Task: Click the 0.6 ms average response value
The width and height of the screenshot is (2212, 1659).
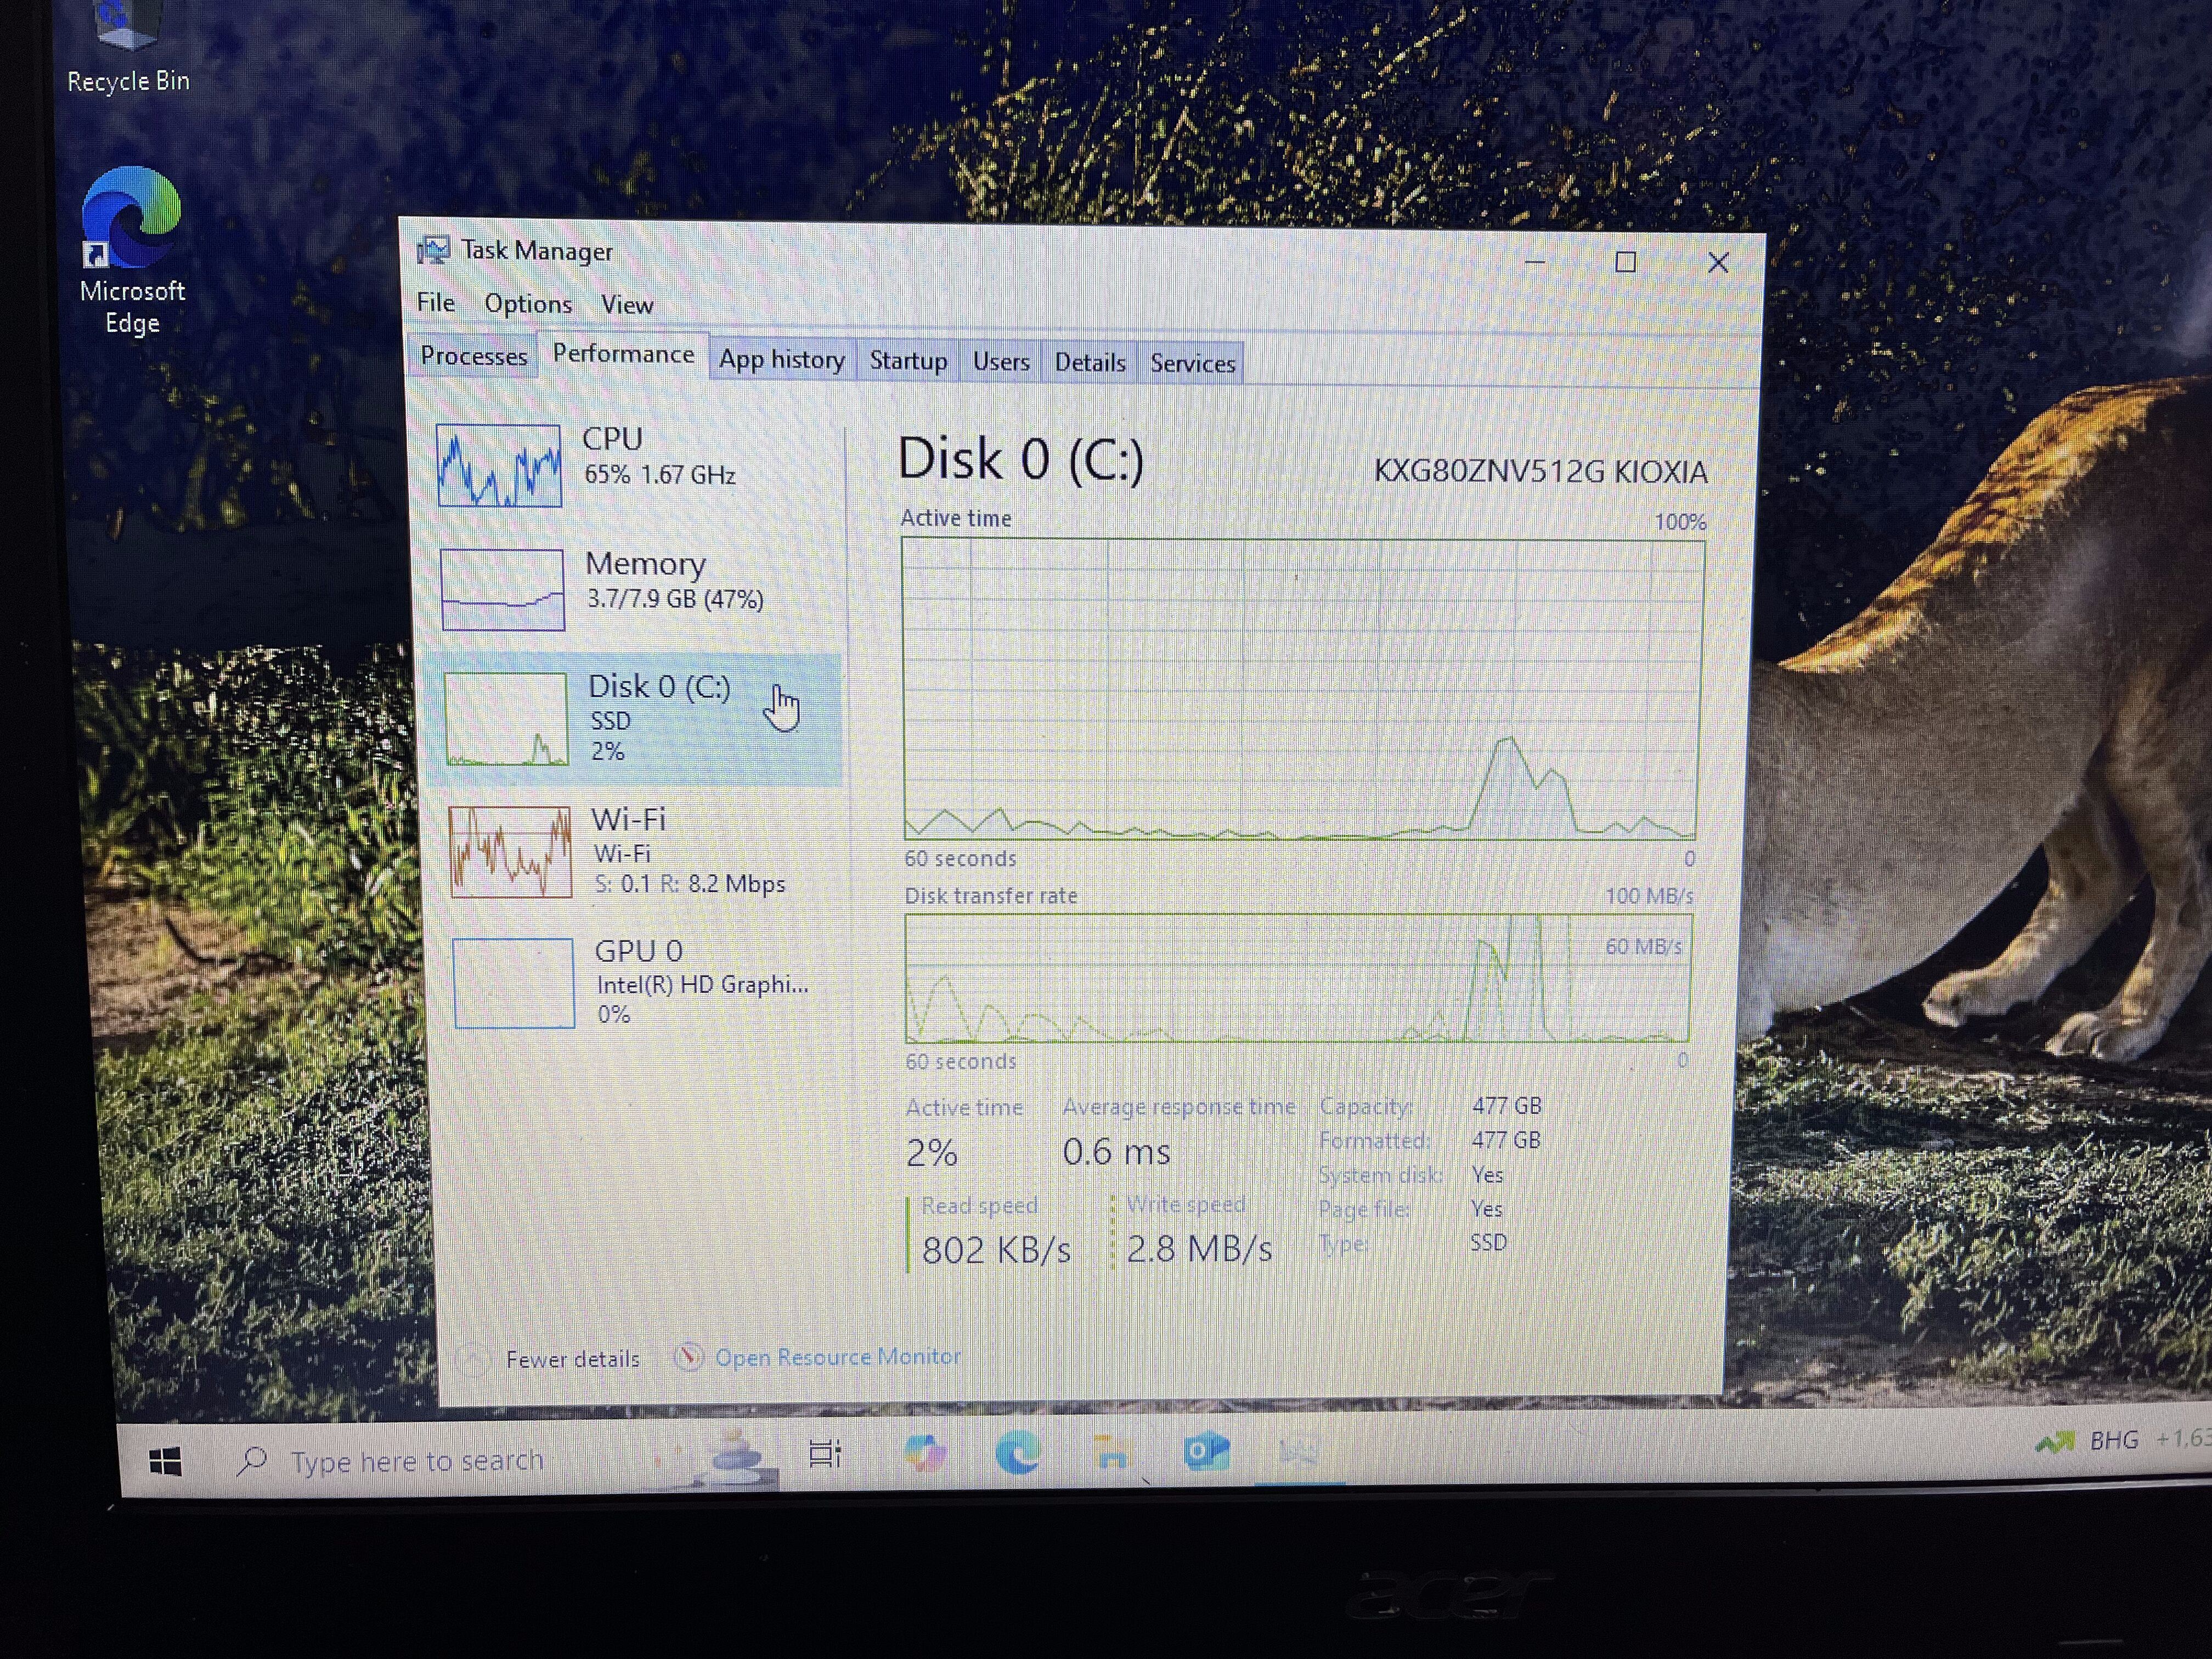Action: click(x=1116, y=1152)
